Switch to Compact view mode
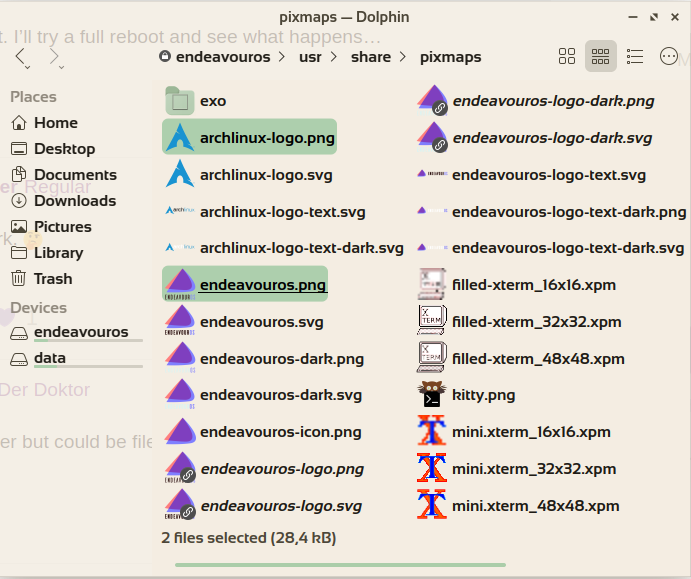Screen dimensions: 691x579 click(600, 57)
